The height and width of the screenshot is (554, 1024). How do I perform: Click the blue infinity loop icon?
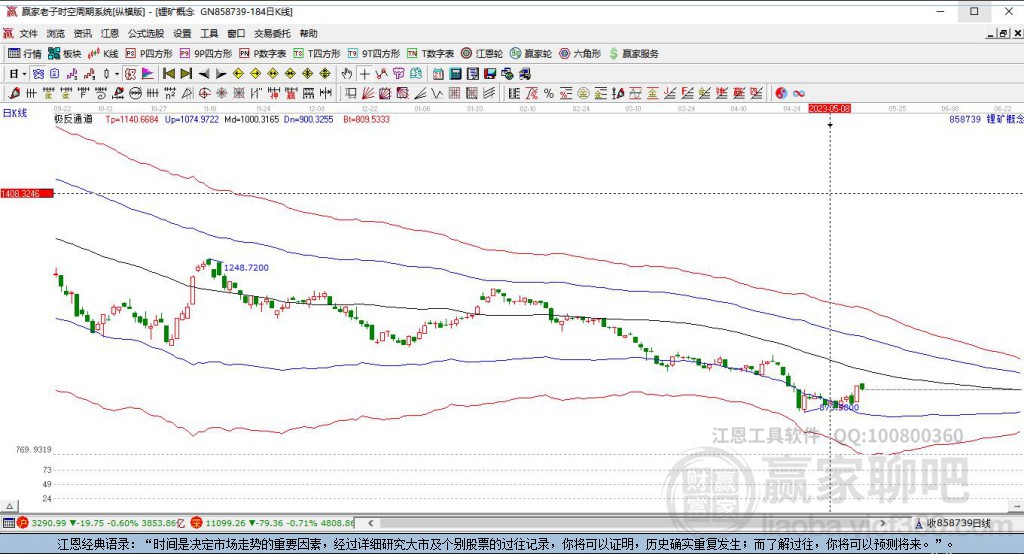tap(799, 93)
